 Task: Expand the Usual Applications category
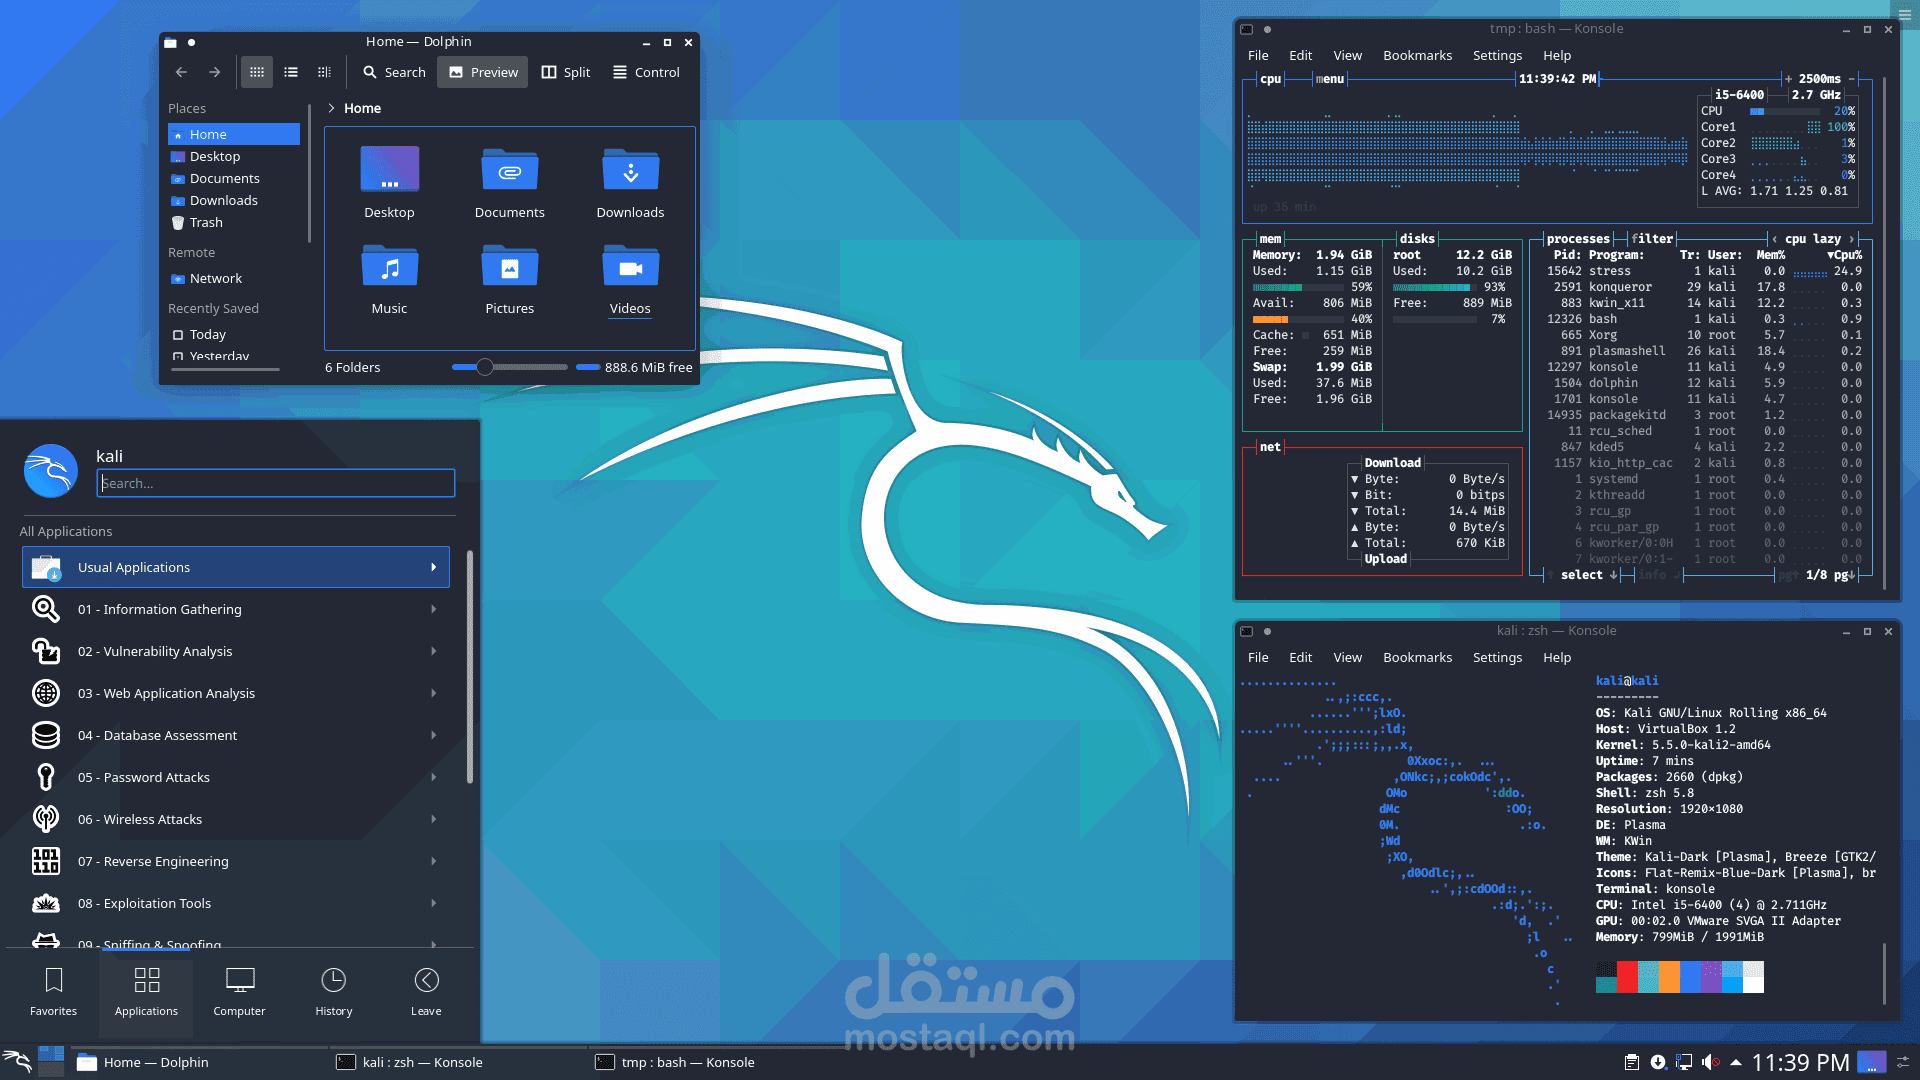point(236,567)
